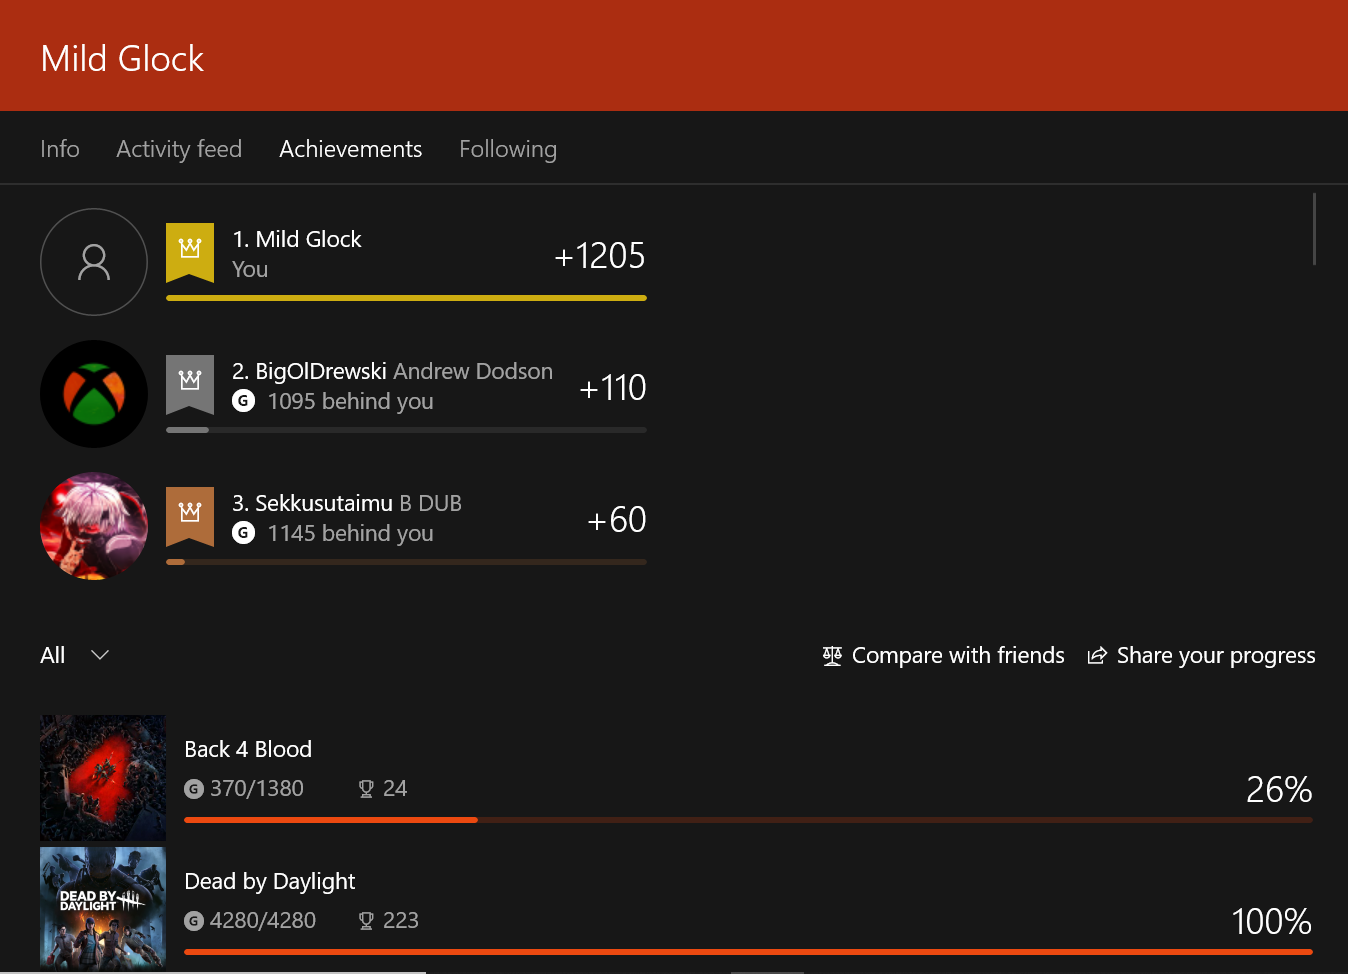Click Compare with friends link
The width and height of the screenshot is (1348, 974).
tap(943, 655)
